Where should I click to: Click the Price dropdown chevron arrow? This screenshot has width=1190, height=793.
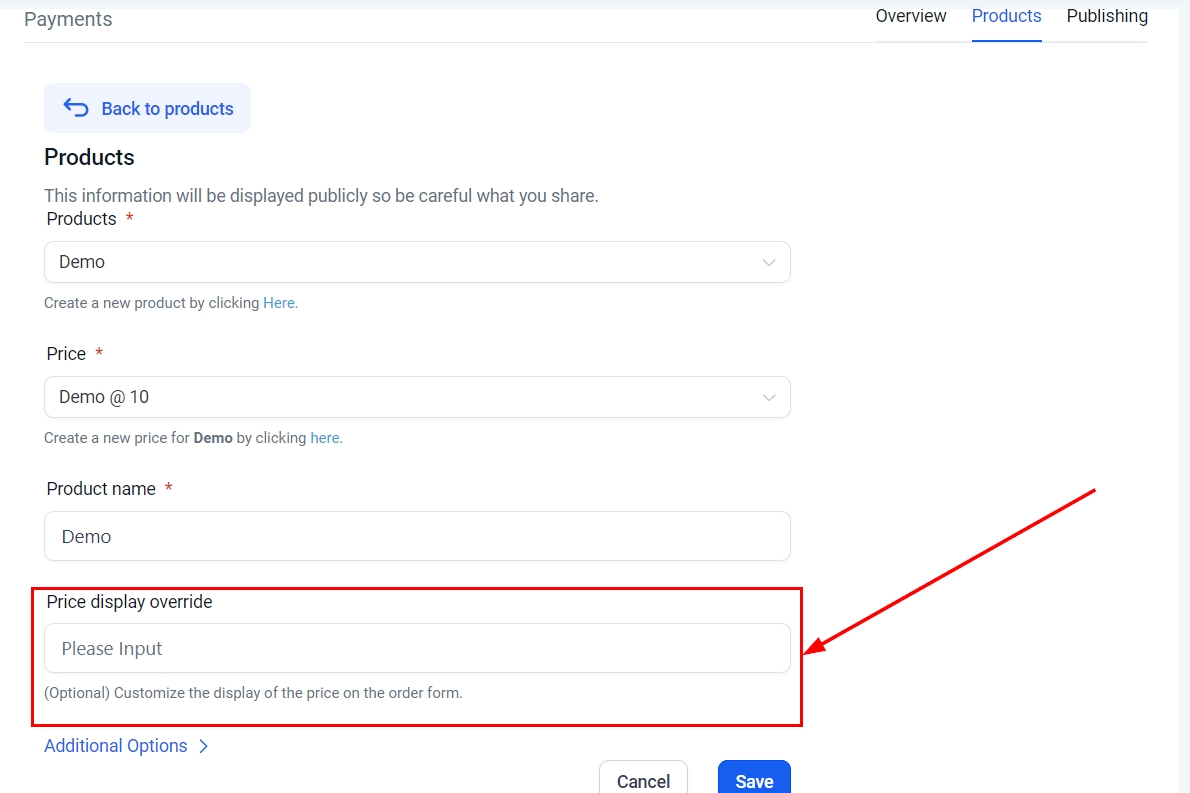click(769, 397)
